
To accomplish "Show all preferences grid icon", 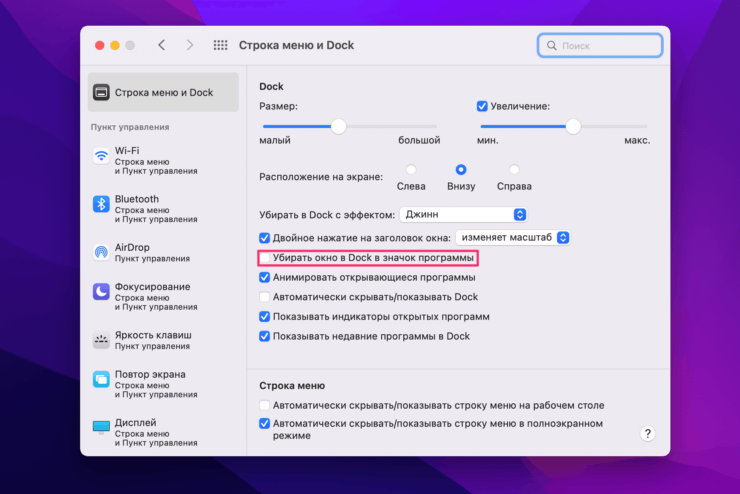I will click(221, 46).
